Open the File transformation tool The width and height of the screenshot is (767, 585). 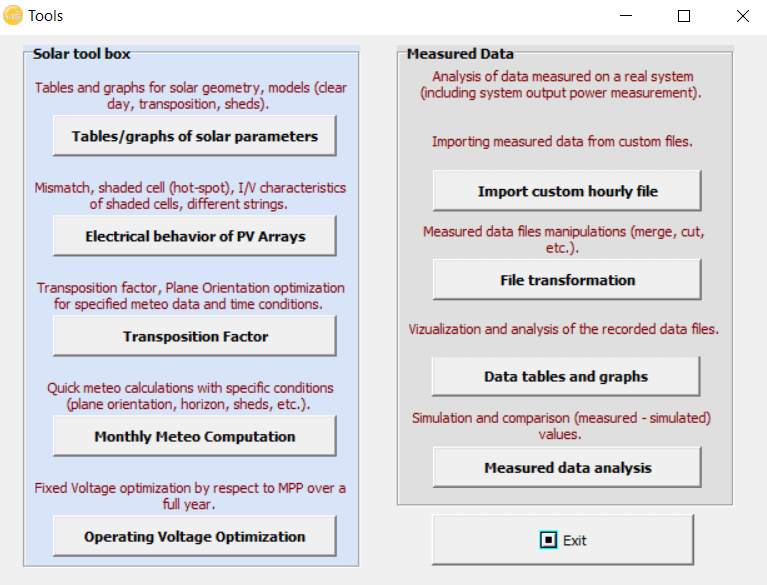click(x=567, y=280)
